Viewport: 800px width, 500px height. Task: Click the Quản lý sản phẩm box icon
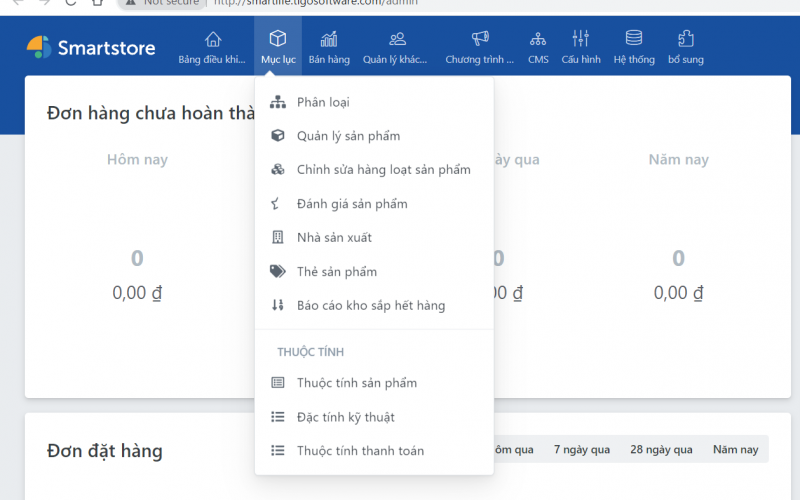(278, 136)
